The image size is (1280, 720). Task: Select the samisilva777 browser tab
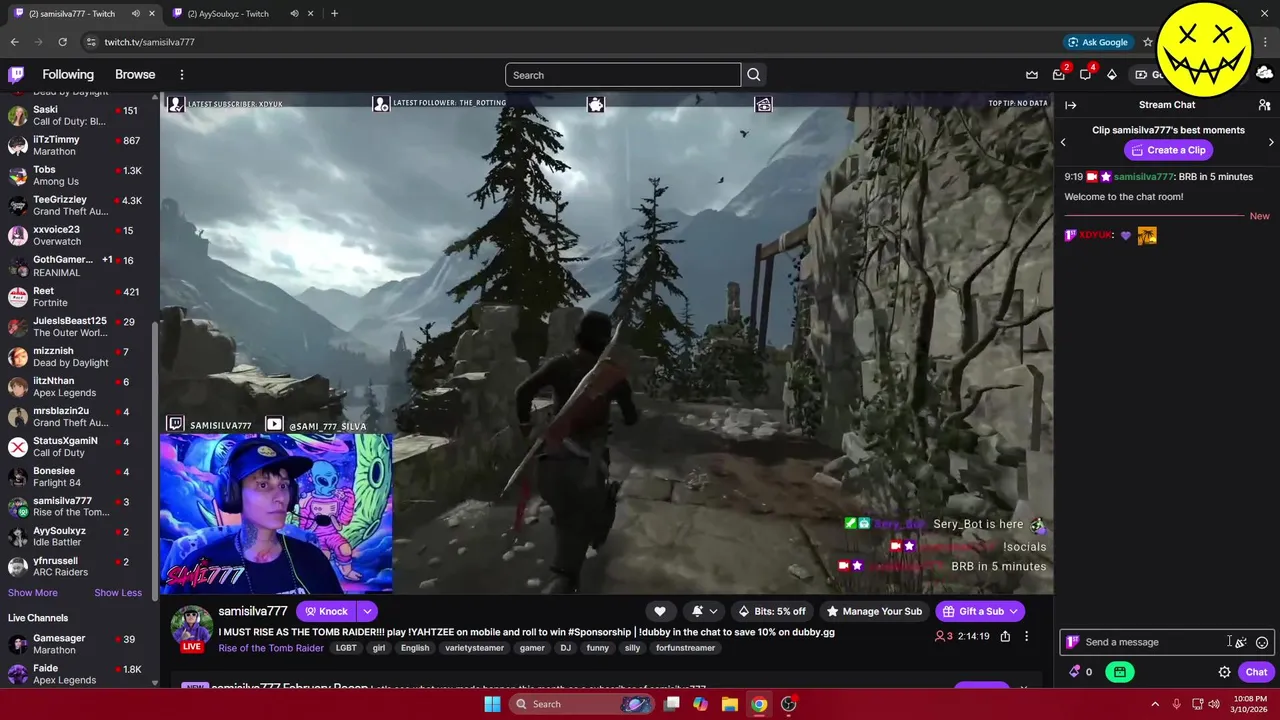click(74, 14)
